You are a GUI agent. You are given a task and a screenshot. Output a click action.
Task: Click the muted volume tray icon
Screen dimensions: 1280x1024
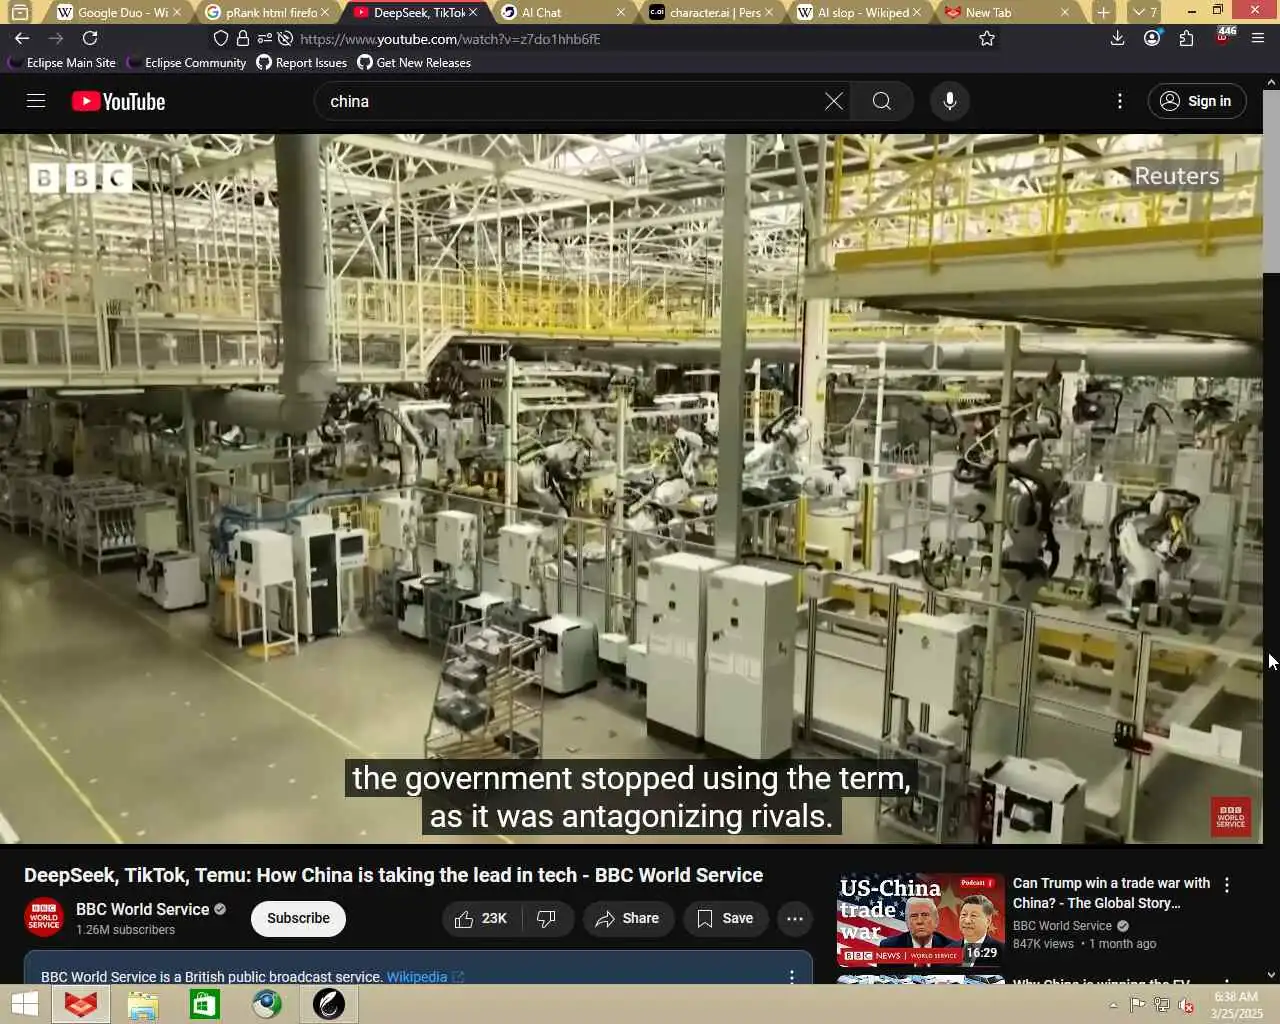[1186, 1005]
